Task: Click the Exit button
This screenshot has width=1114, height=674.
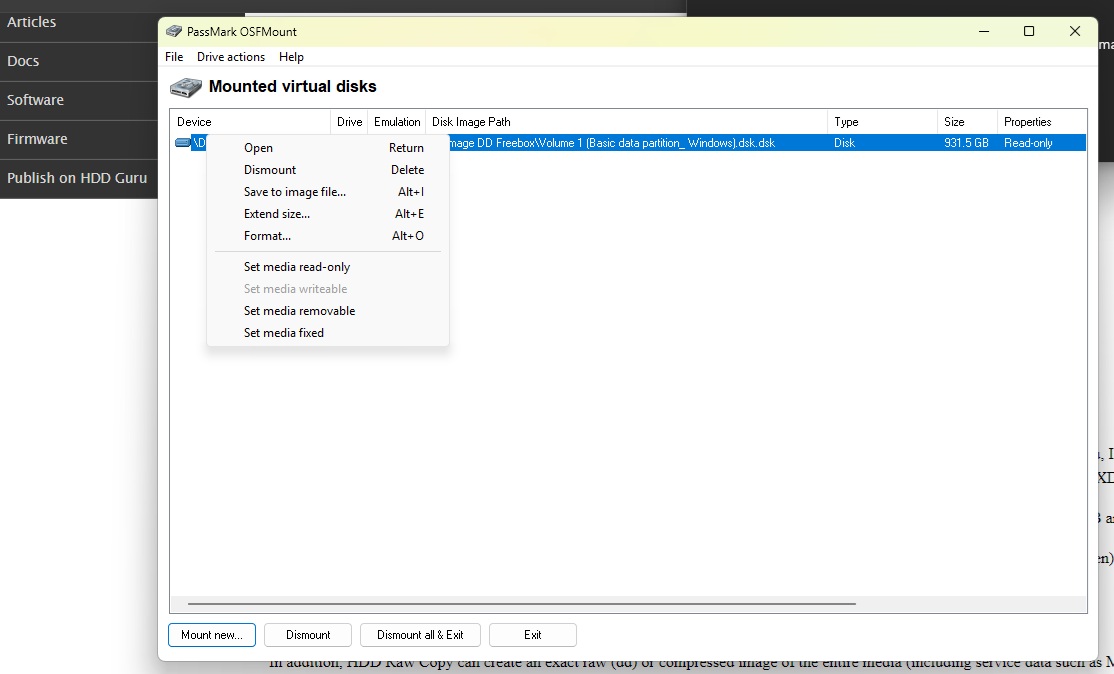Action: (x=532, y=635)
